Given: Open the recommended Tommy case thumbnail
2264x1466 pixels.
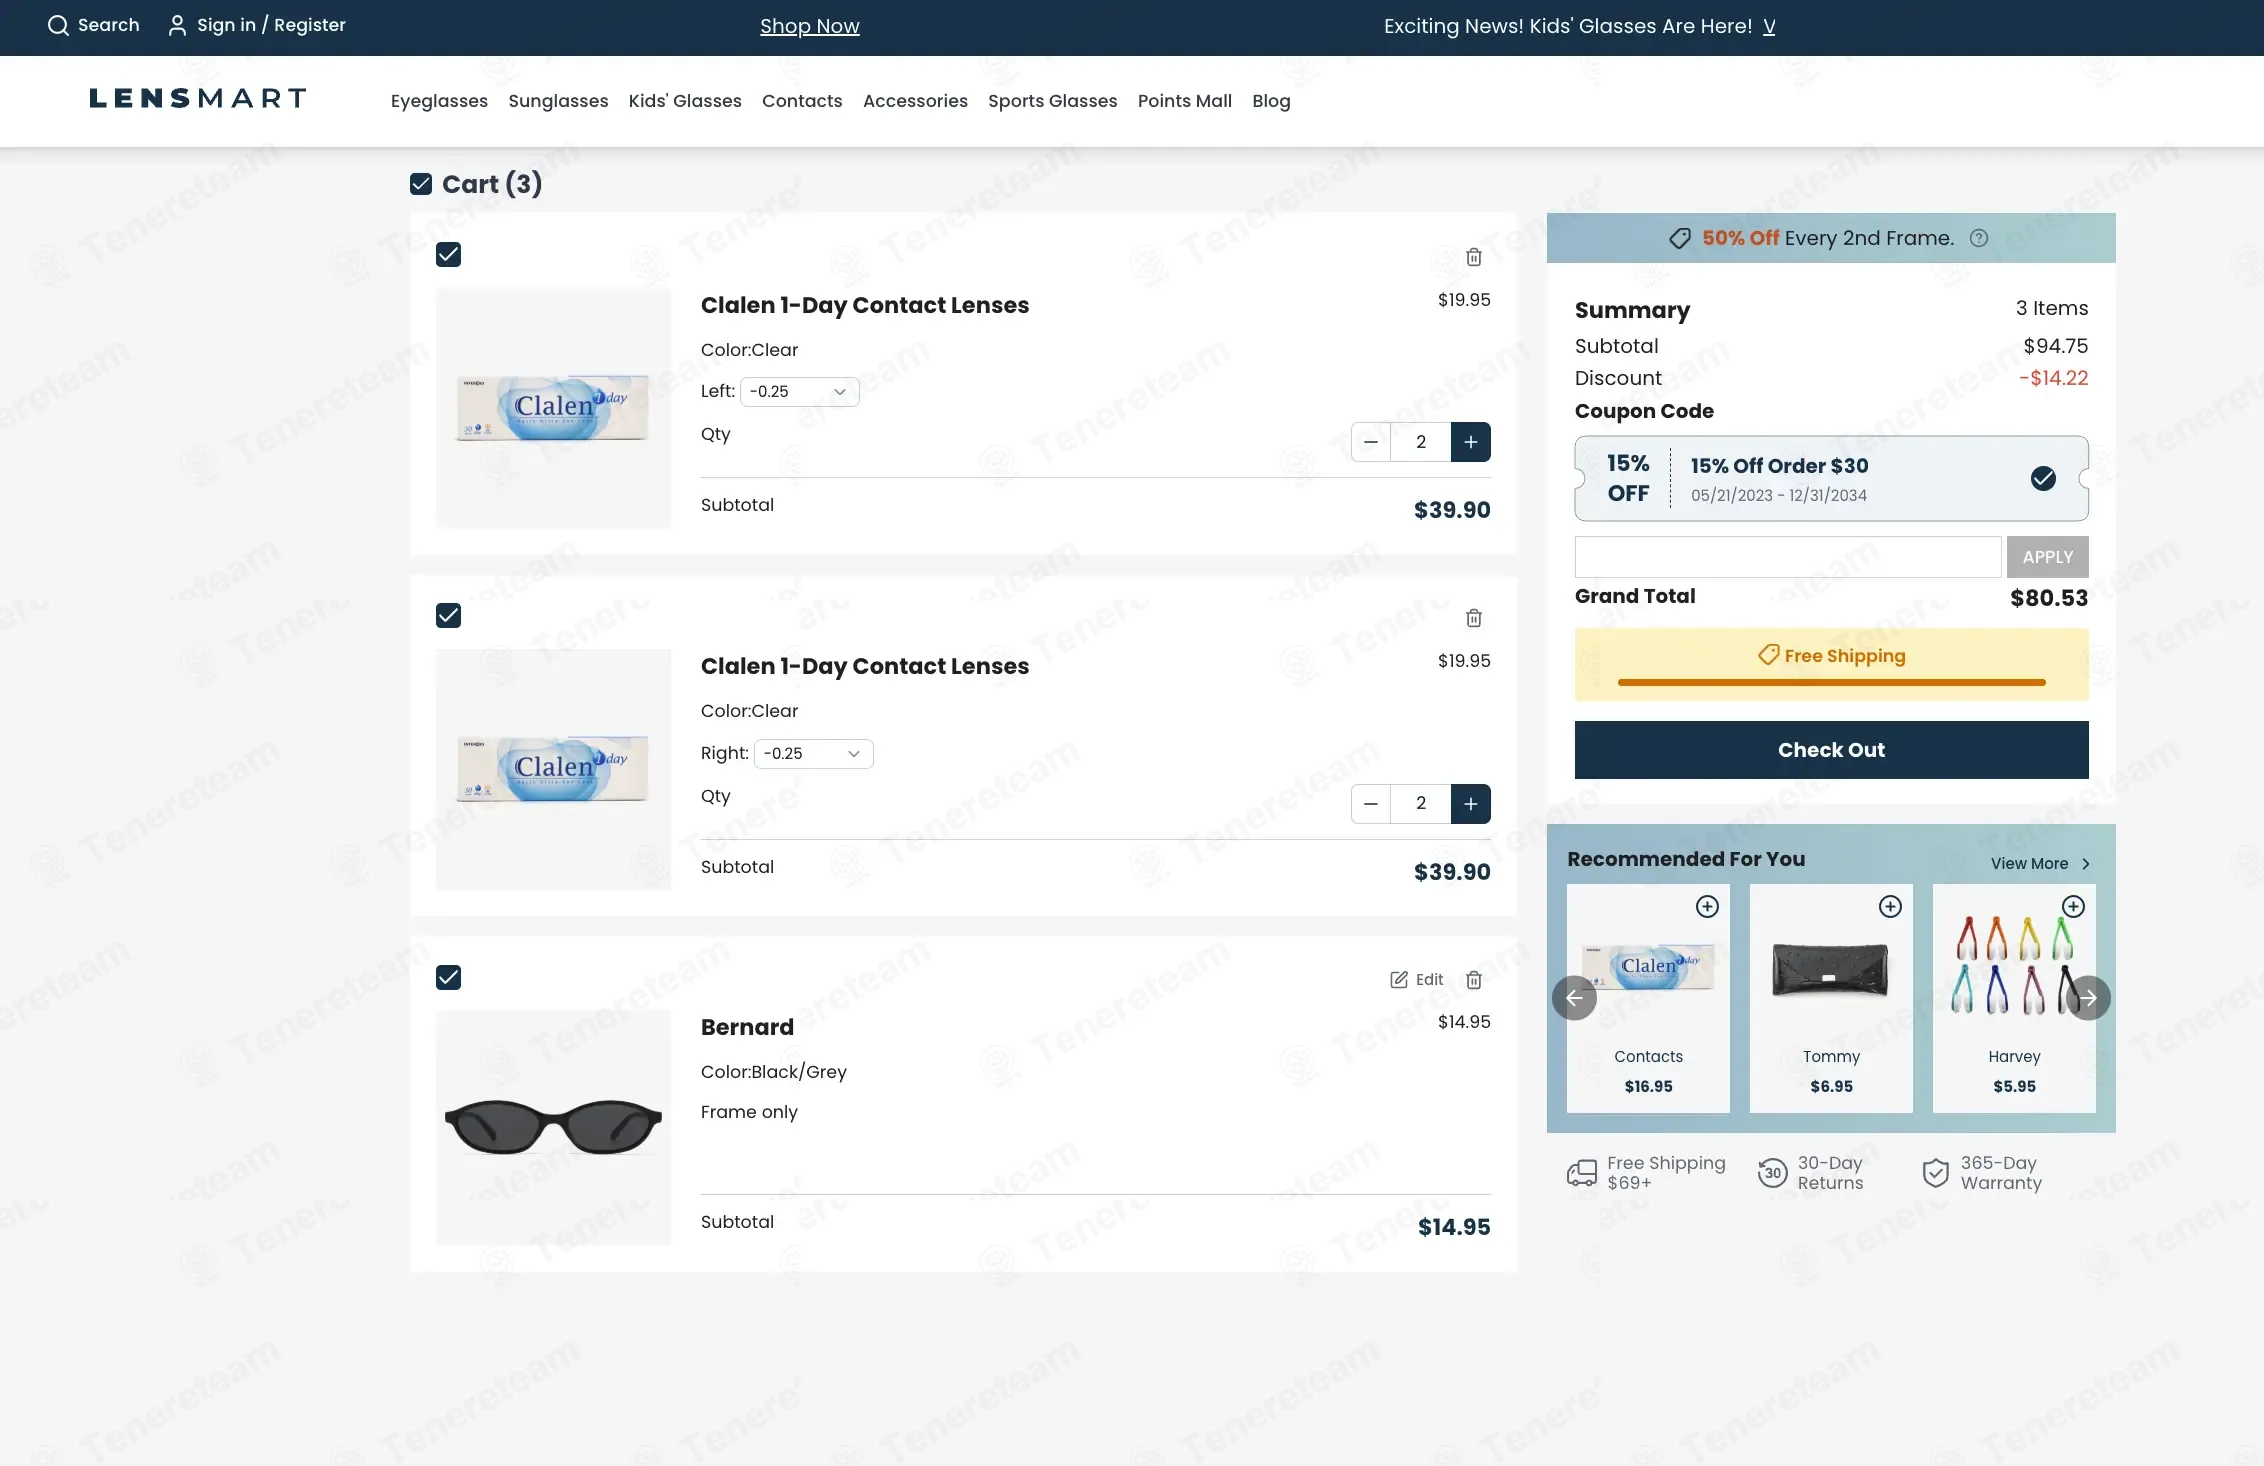Looking at the screenshot, I should [1830, 970].
